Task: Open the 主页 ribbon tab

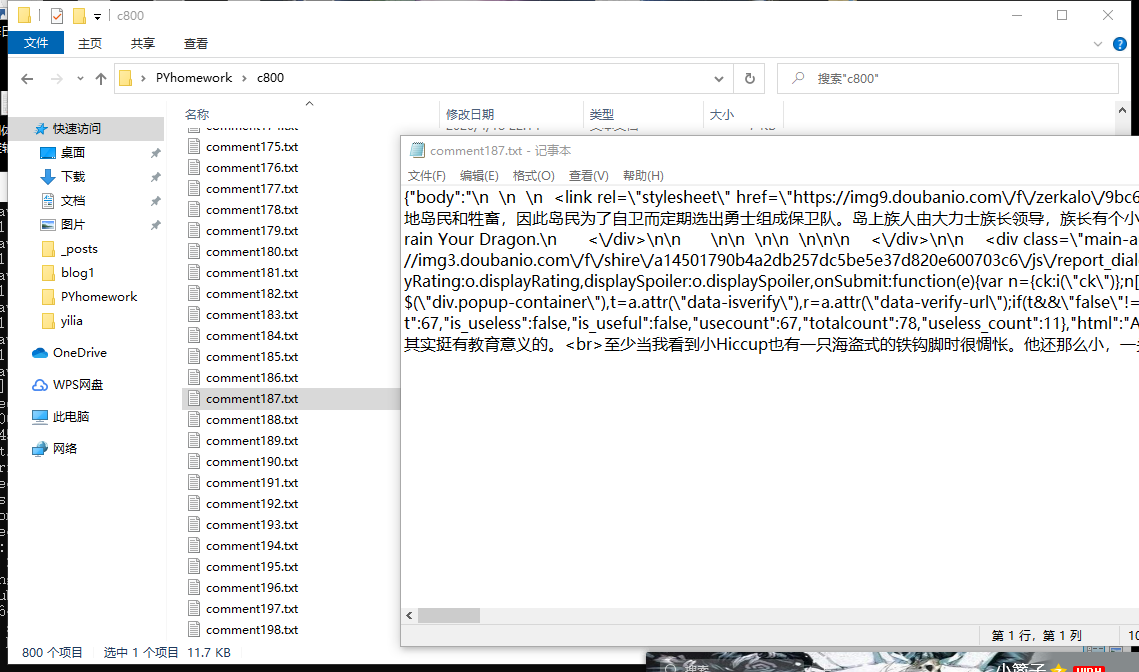Action: (x=90, y=44)
